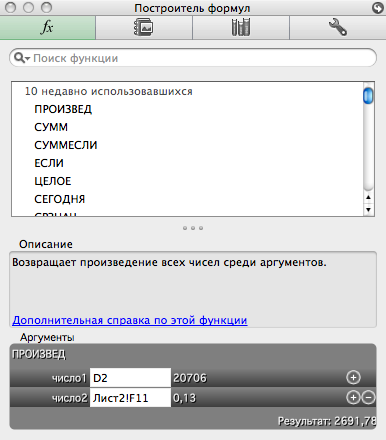
Task: Remove число2 argument with minus button
Action: 368,397
